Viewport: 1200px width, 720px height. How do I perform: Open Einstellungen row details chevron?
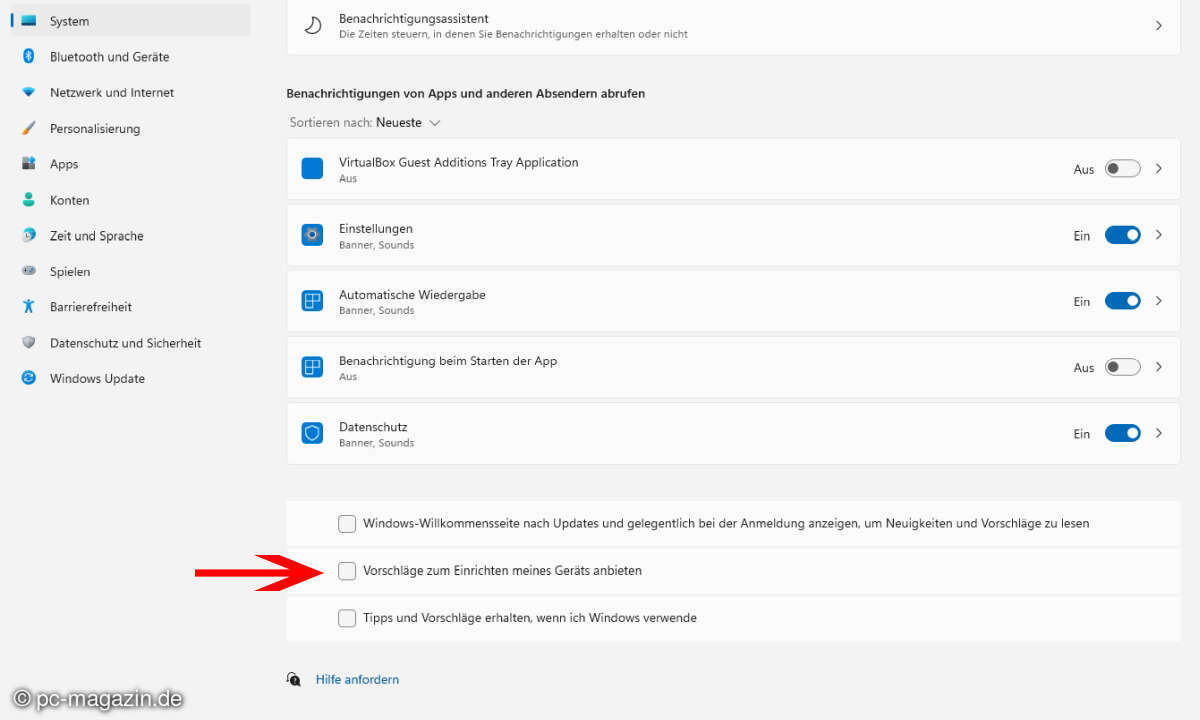[1159, 235]
